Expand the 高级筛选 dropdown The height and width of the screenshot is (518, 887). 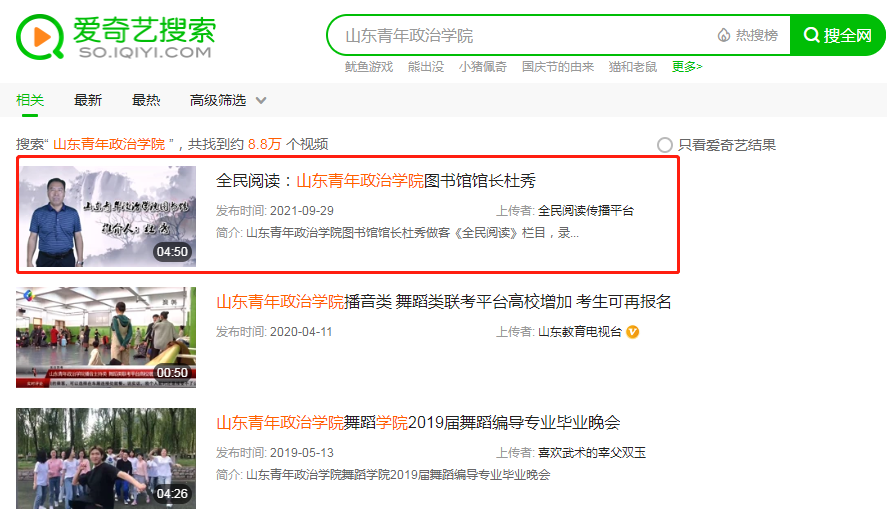tap(228, 100)
